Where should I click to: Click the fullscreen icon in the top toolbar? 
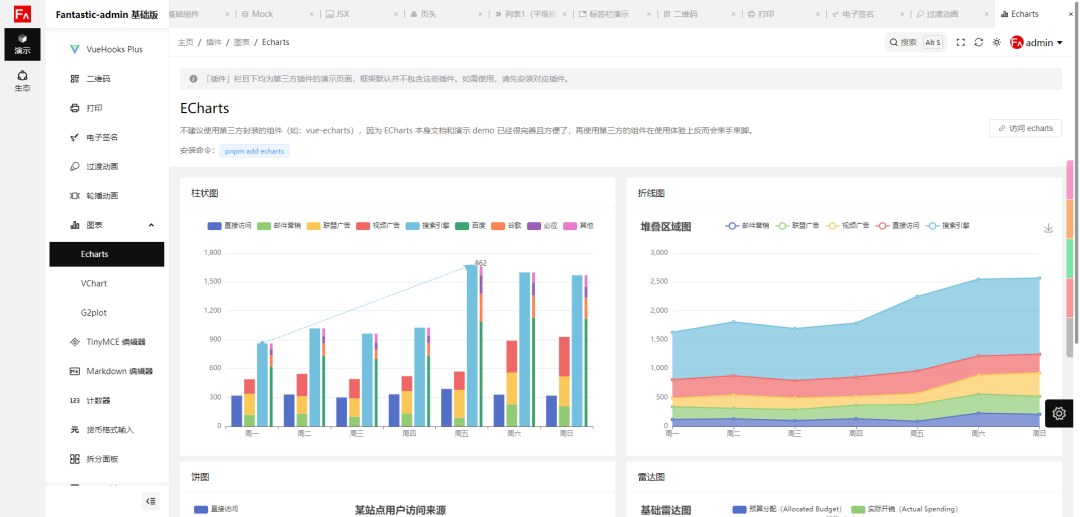[961, 43]
